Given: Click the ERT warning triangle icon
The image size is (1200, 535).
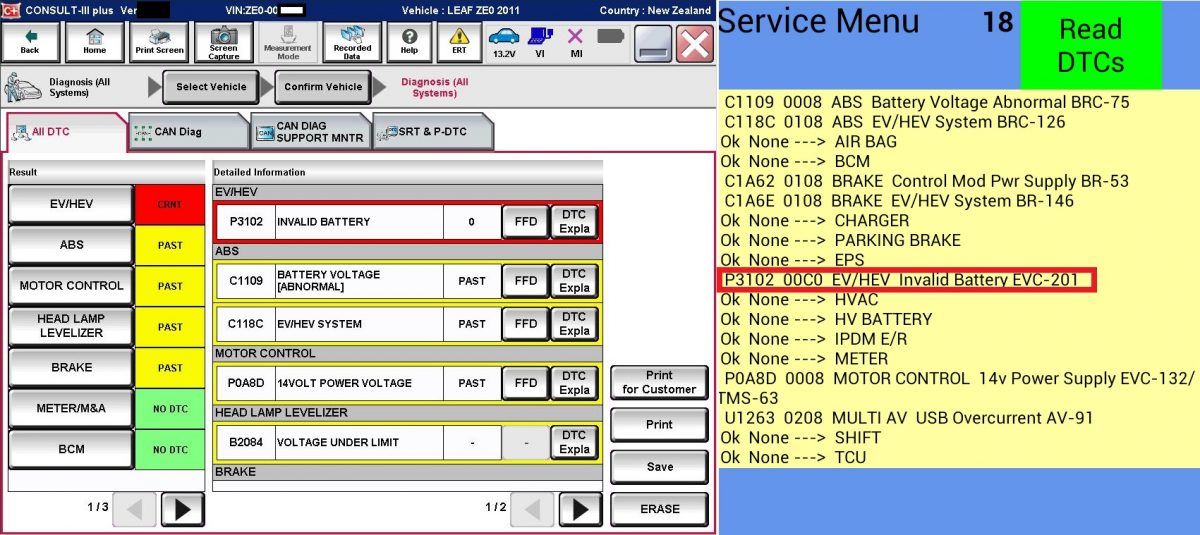Looking at the screenshot, I should coord(458,42).
